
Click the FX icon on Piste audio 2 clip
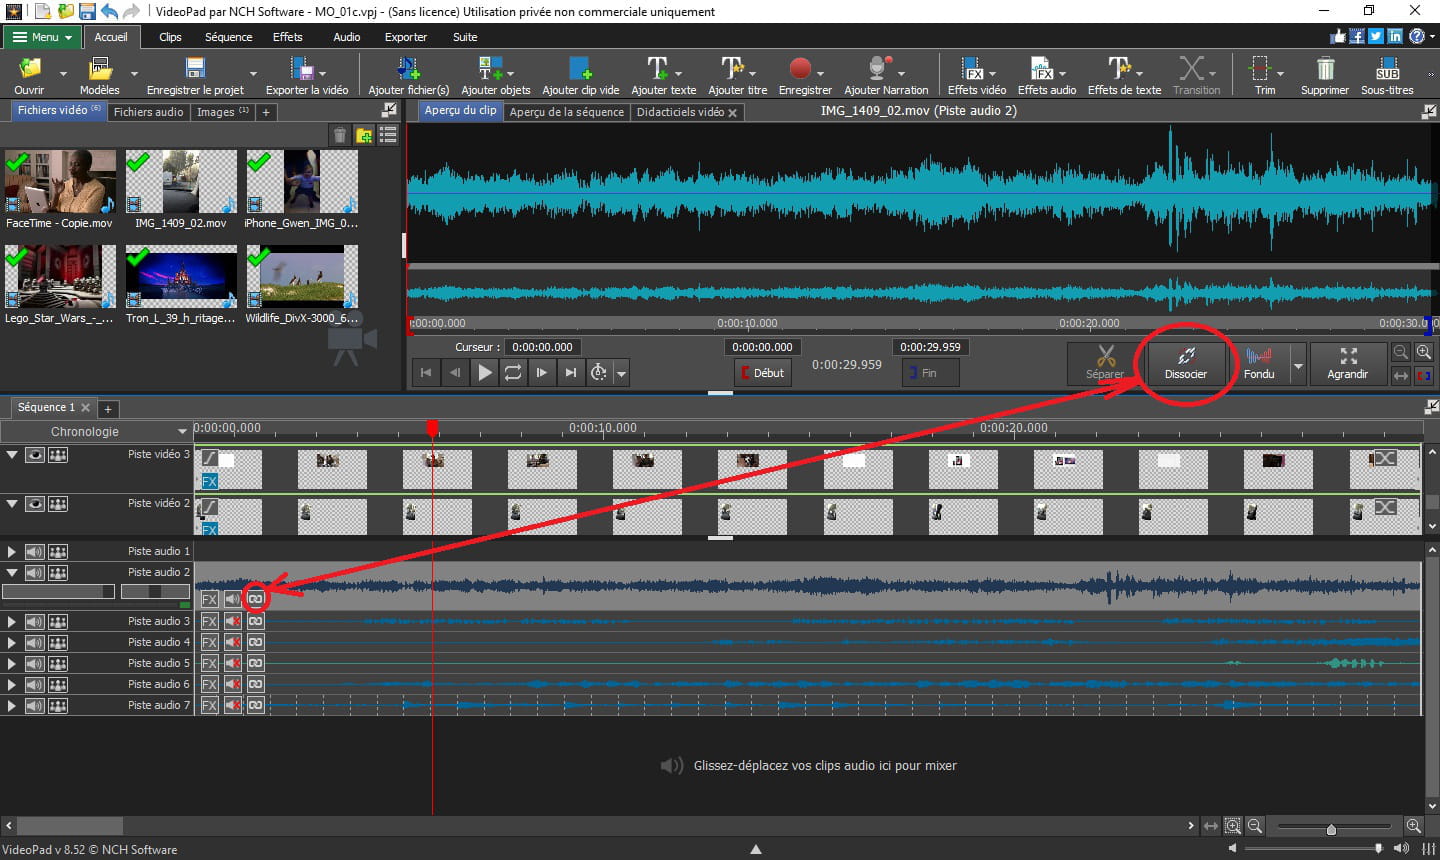[209, 599]
